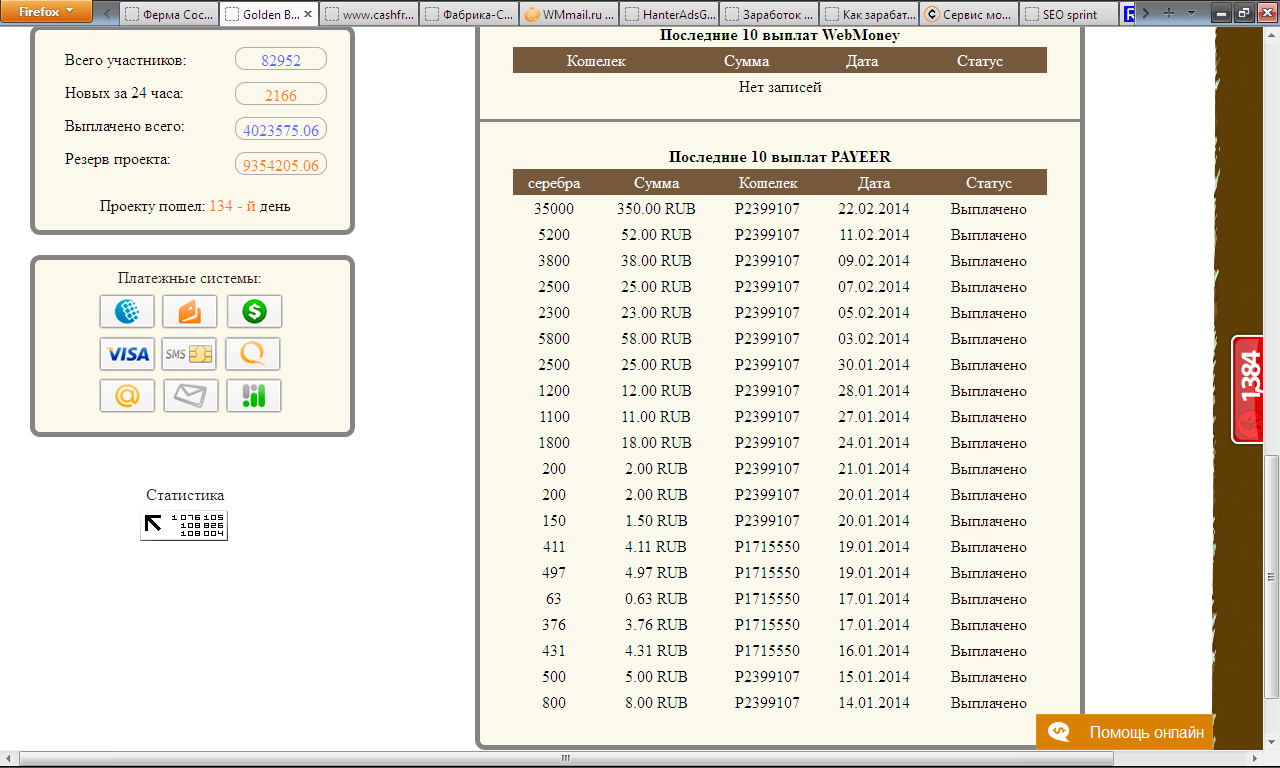This screenshot has width=1280, height=768.
Task: Open the Помощь онлайн help button
Action: pos(1125,733)
